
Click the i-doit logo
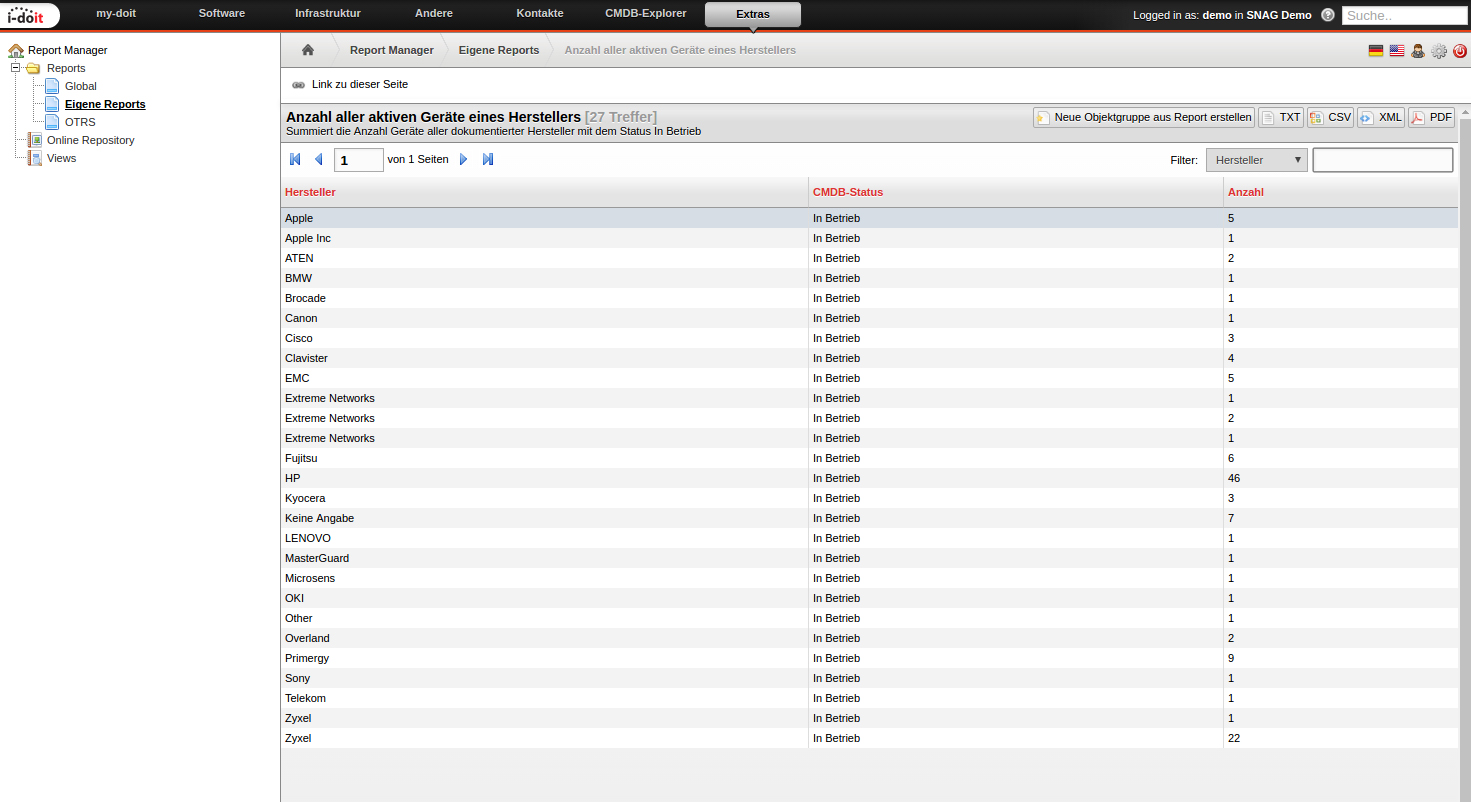click(31, 15)
